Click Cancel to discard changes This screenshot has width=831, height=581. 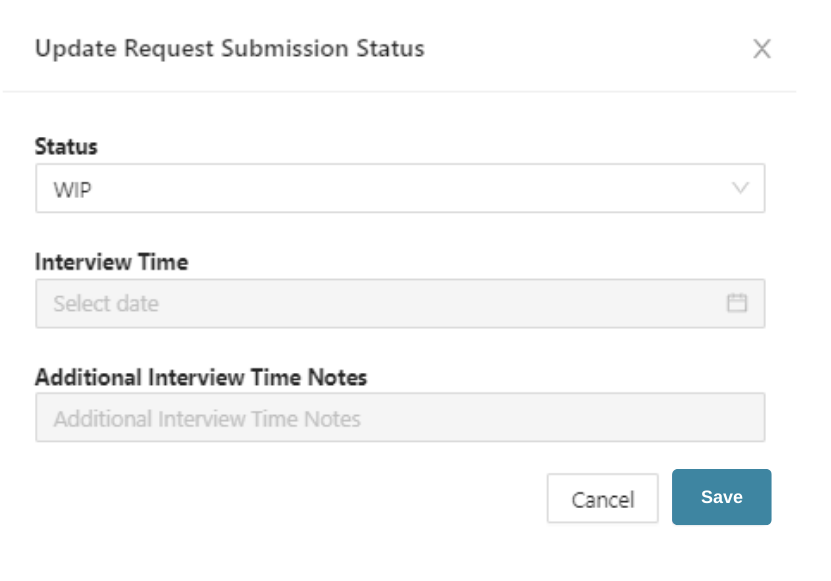(602, 497)
